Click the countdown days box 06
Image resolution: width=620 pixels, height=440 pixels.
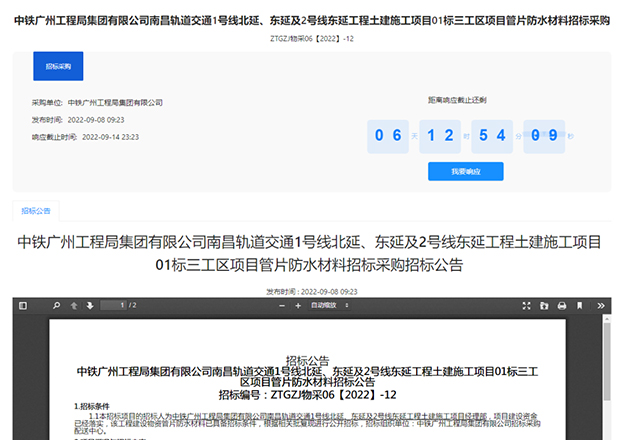[x=388, y=136]
